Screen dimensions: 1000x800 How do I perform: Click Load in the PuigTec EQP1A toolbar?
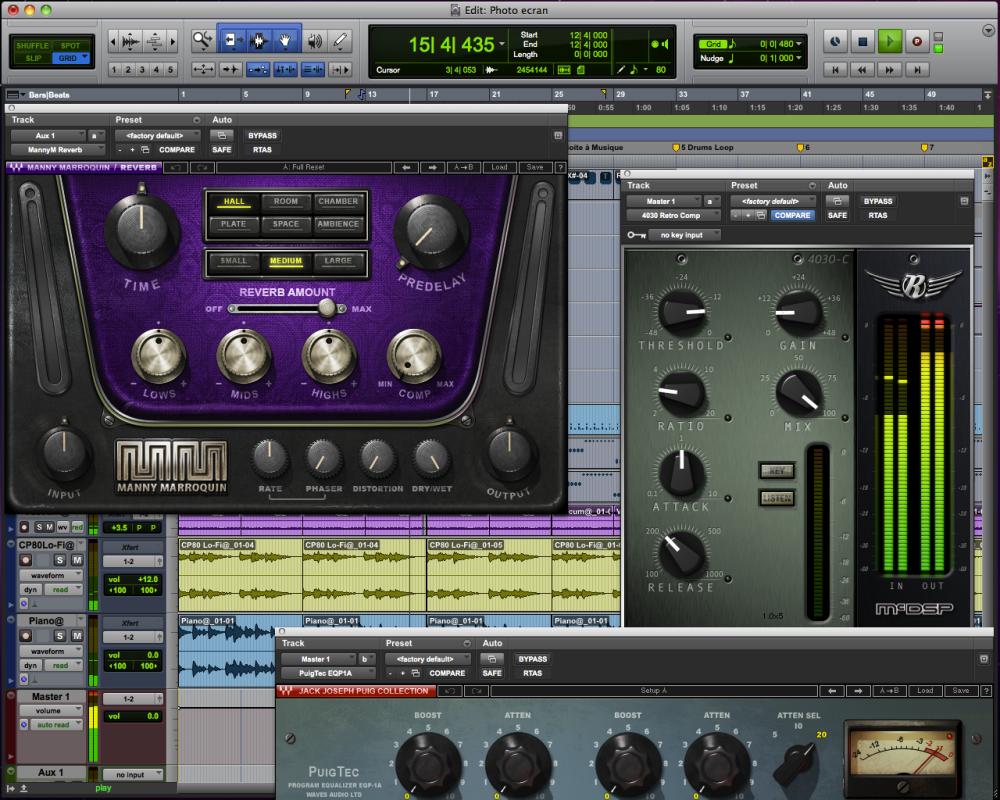tap(925, 691)
